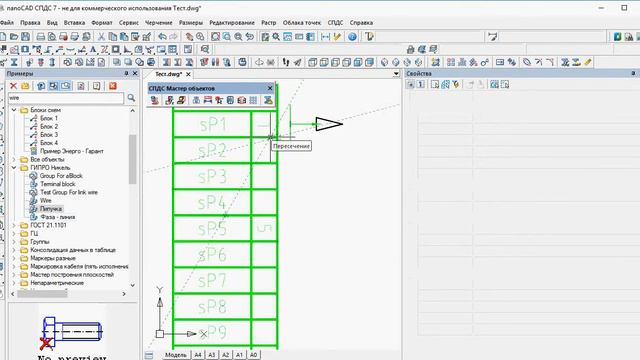The image size is (640, 360).
Task: Click the Redo arrow icon
Action: pyautogui.click(x=173, y=37)
